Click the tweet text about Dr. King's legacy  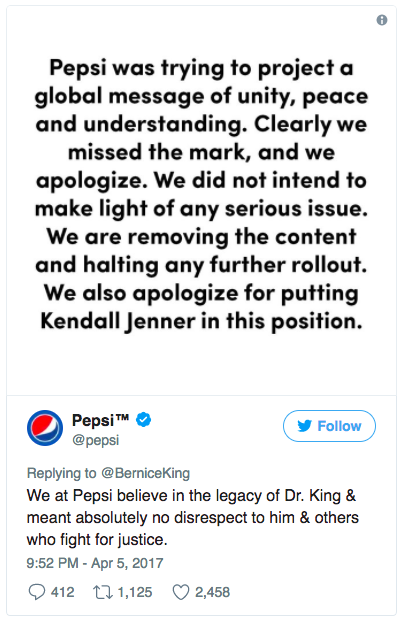tap(193, 518)
